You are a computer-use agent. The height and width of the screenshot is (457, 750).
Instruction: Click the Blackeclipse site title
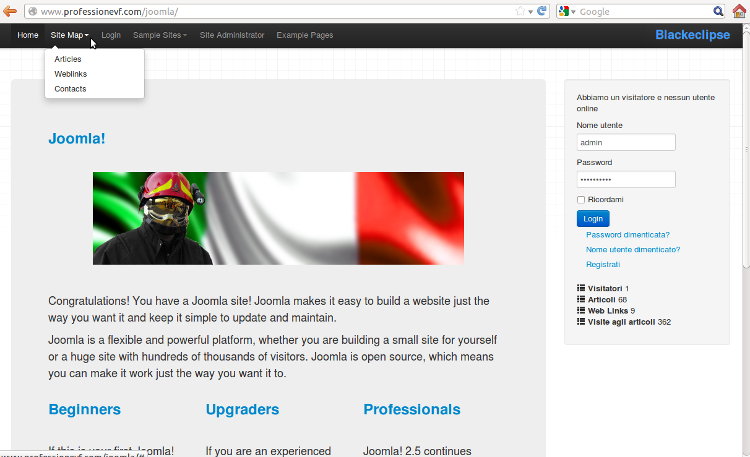point(693,34)
